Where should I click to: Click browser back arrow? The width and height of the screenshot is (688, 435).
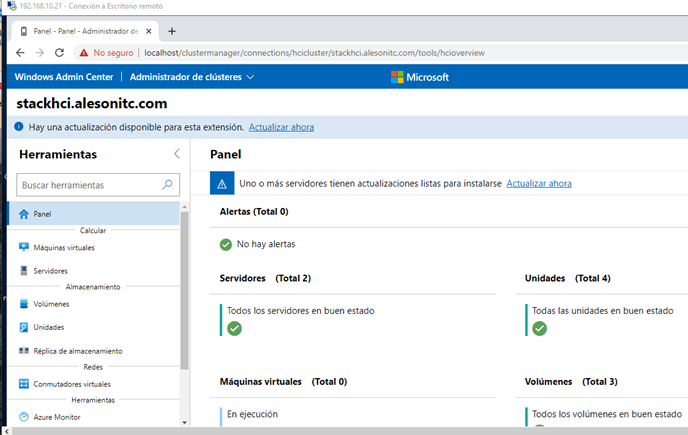20,53
